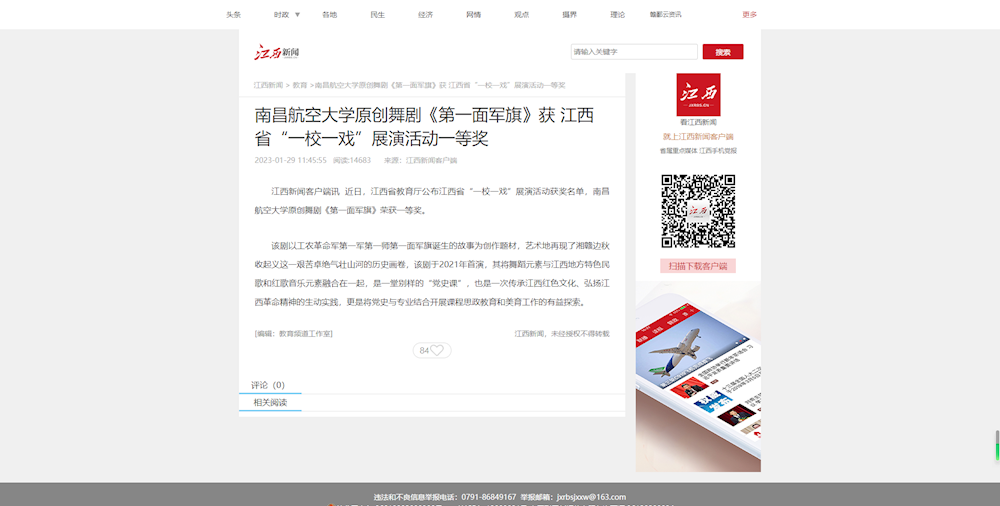Click the 江西新闻 breadcrumb link

[268, 86]
